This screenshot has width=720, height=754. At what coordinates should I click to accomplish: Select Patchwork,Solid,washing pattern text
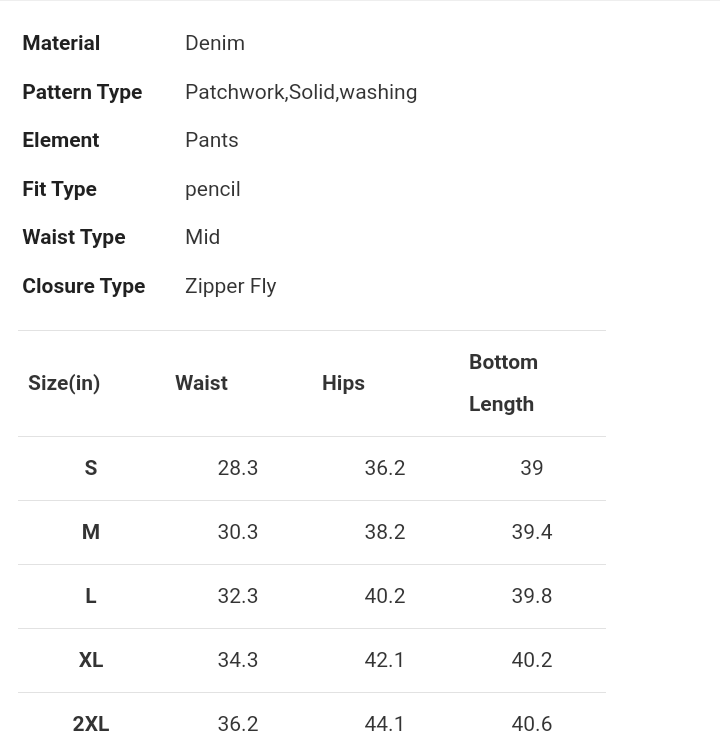301,92
